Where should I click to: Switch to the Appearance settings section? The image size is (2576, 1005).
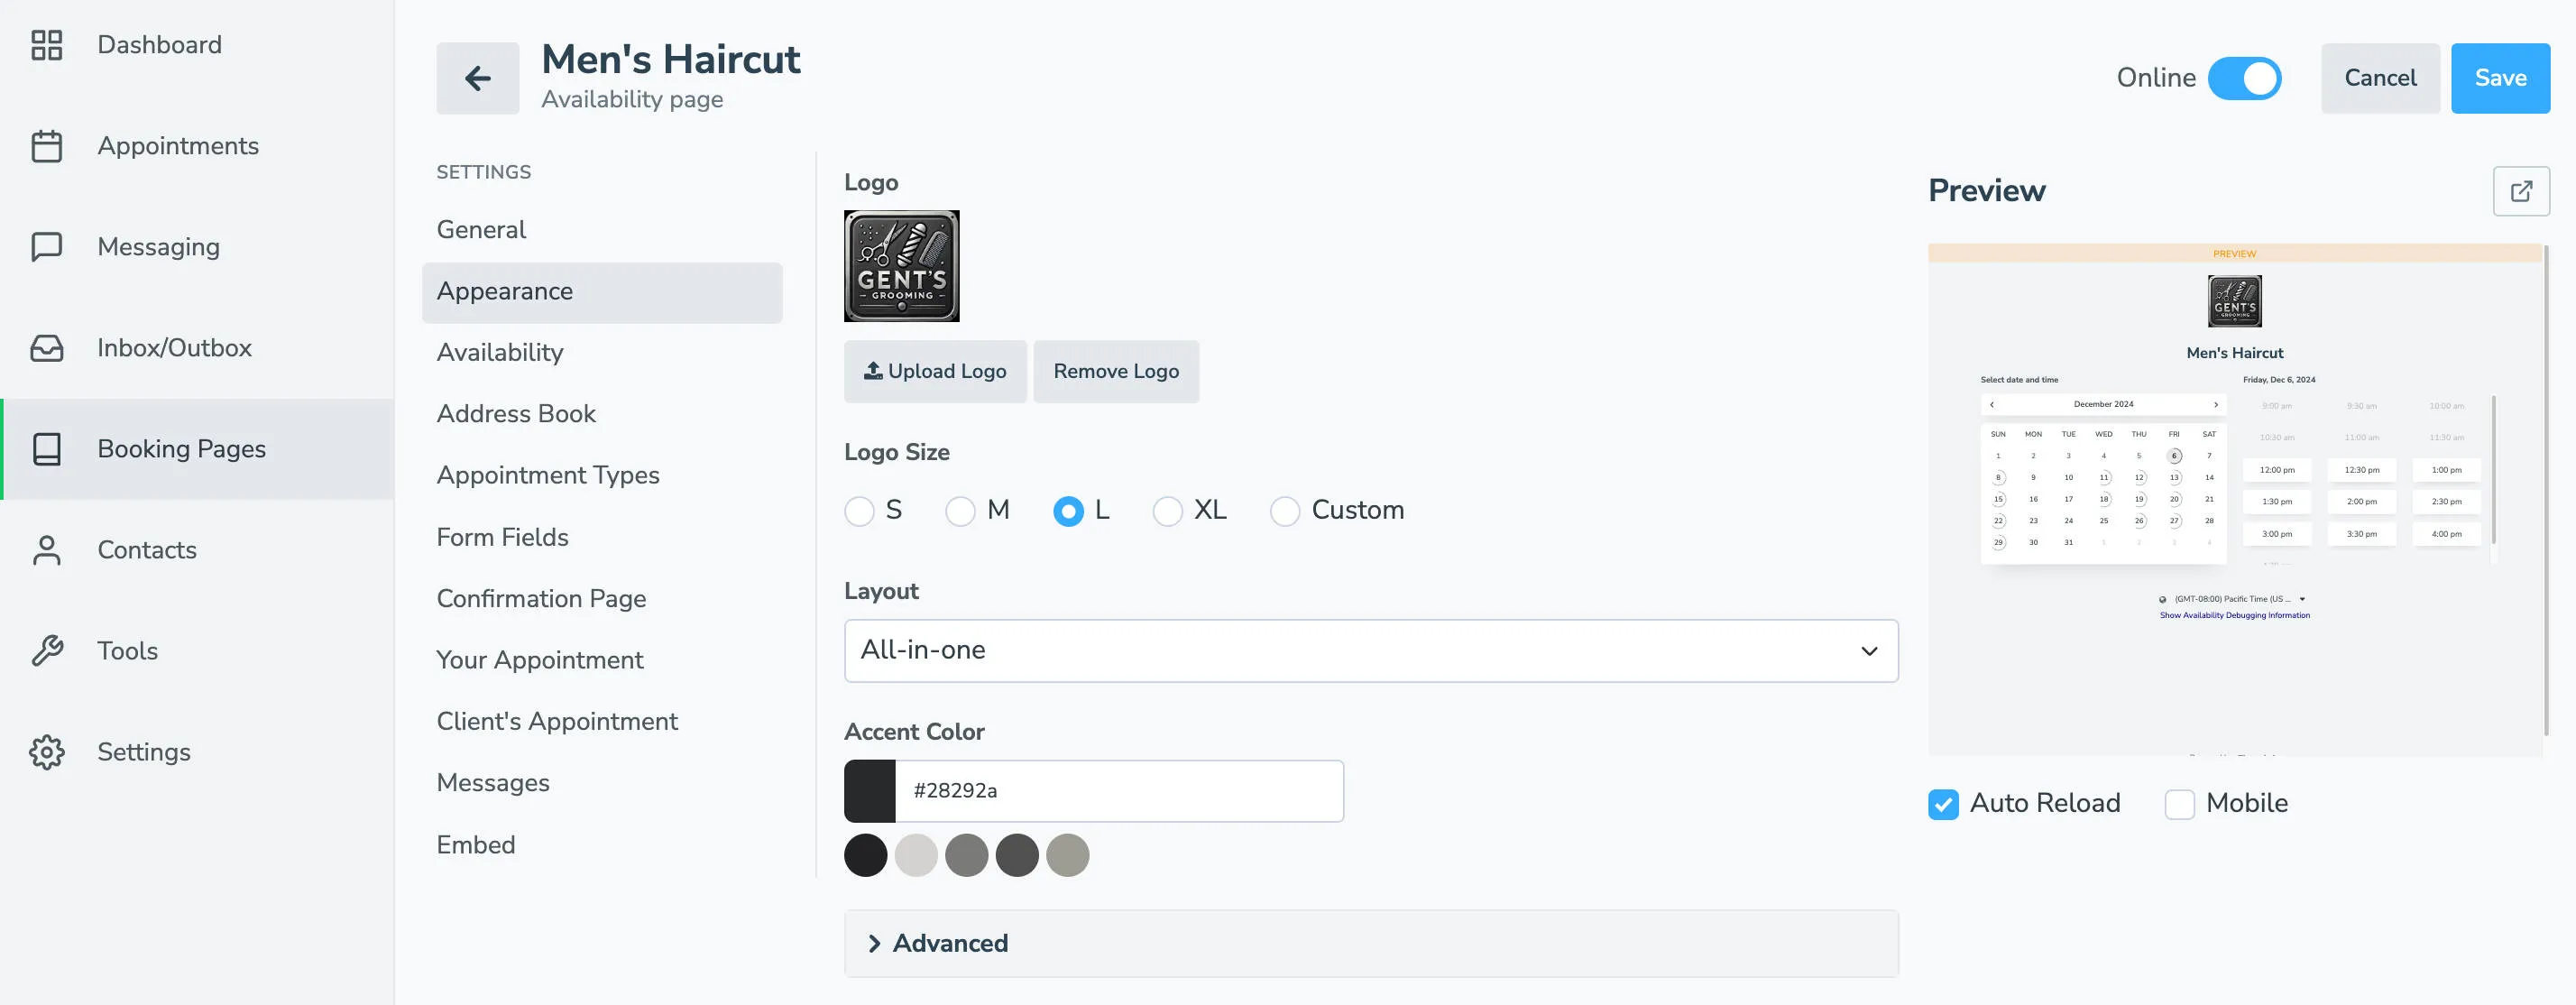[x=504, y=291]
